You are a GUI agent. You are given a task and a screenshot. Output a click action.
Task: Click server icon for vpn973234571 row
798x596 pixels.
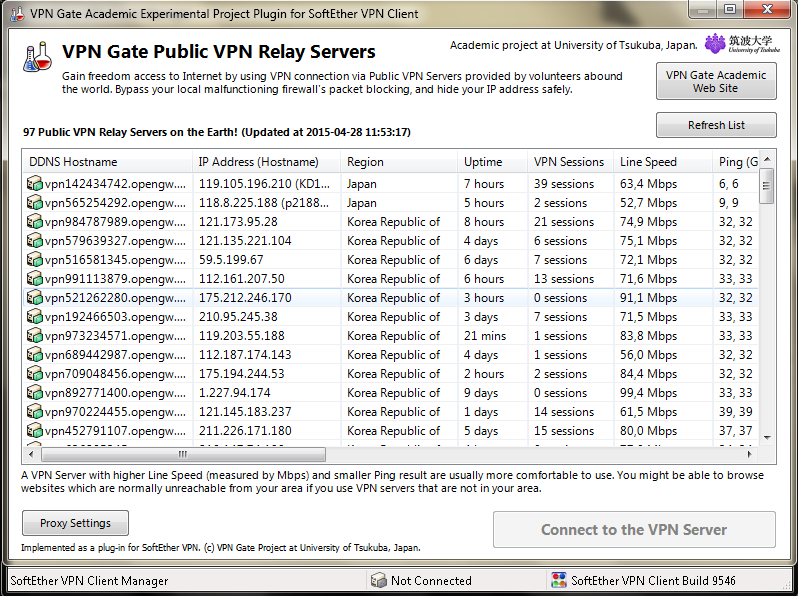coord(35,335)
